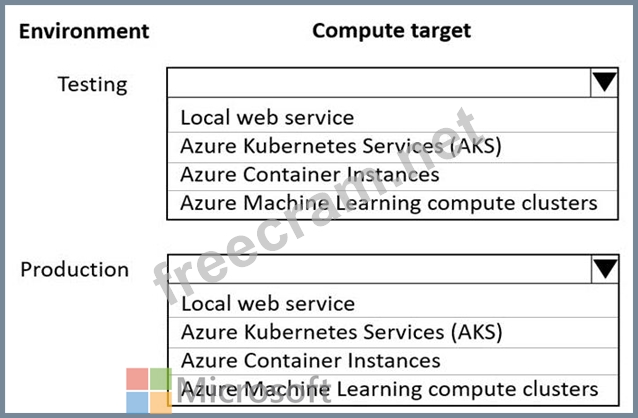This screenshot has height=418, width=638.
Task: Pick Azure Container Instances for Production
Action: (x=309, y=360)
